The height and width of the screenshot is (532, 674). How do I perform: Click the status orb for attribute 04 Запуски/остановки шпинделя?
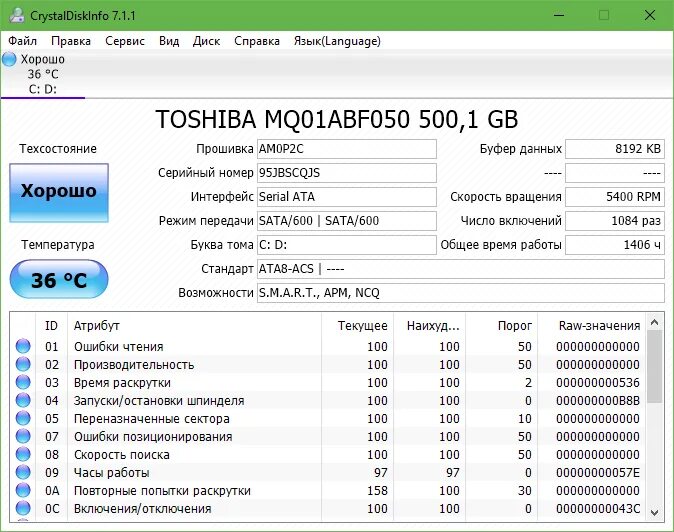[x=23, y=400]
